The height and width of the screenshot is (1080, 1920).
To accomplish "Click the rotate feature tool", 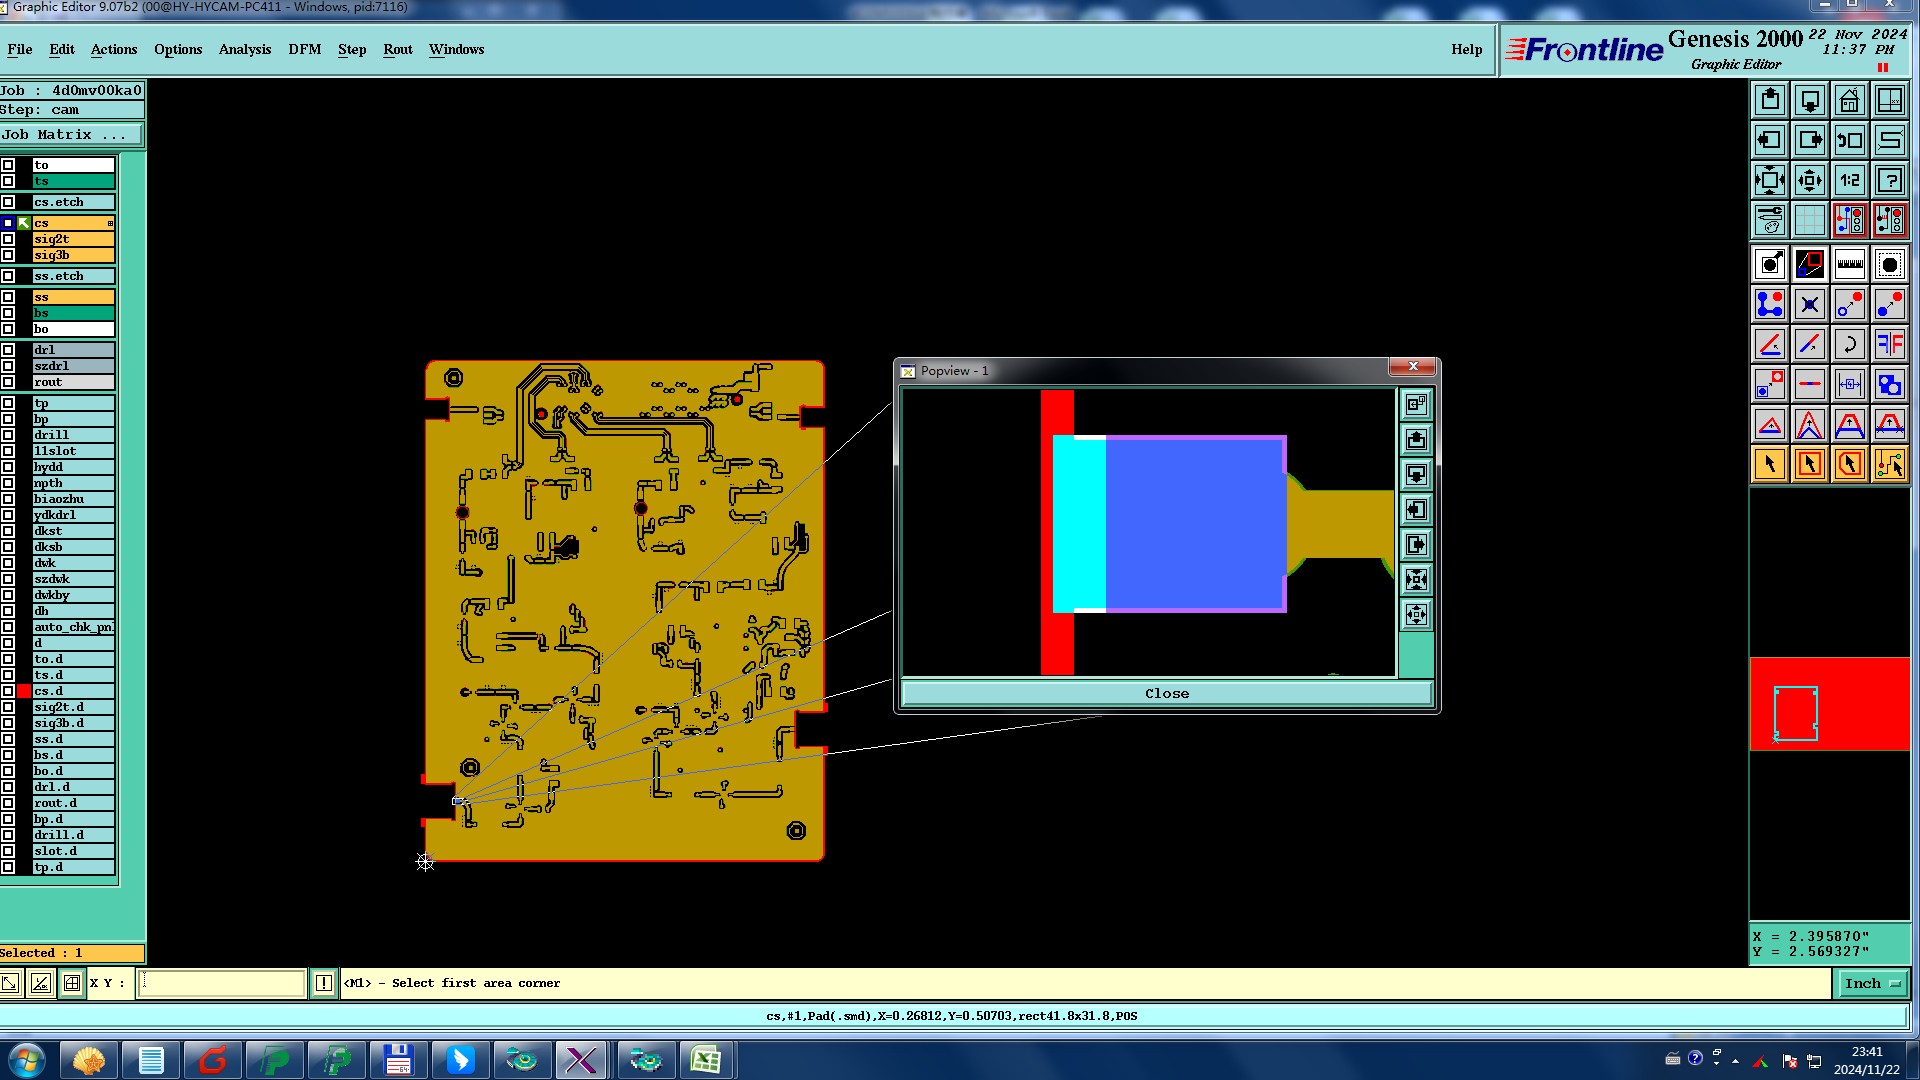I will click(1849, 345).
